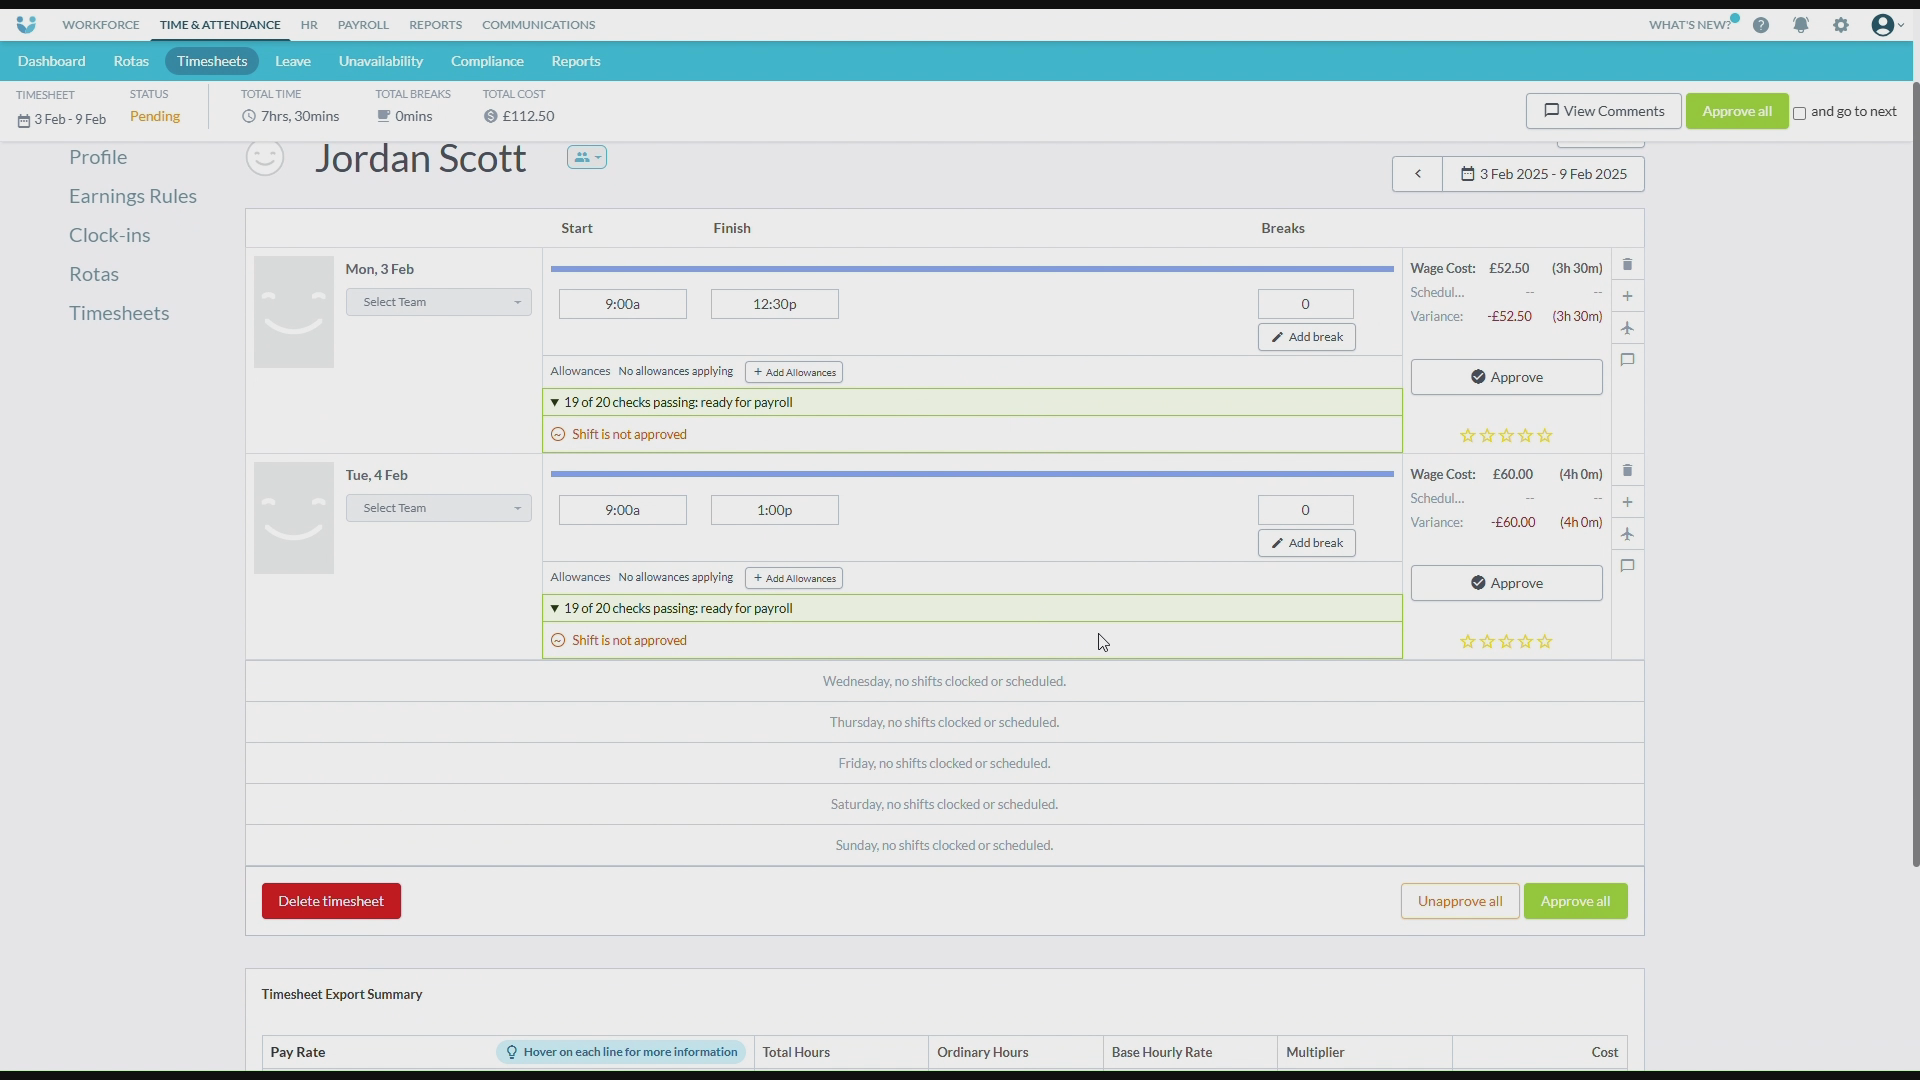The height and width of the screenshot is (1080, 1920).
Task: Click the airplane leave icon on Monday shift
Action: [x=1627, y=328]
